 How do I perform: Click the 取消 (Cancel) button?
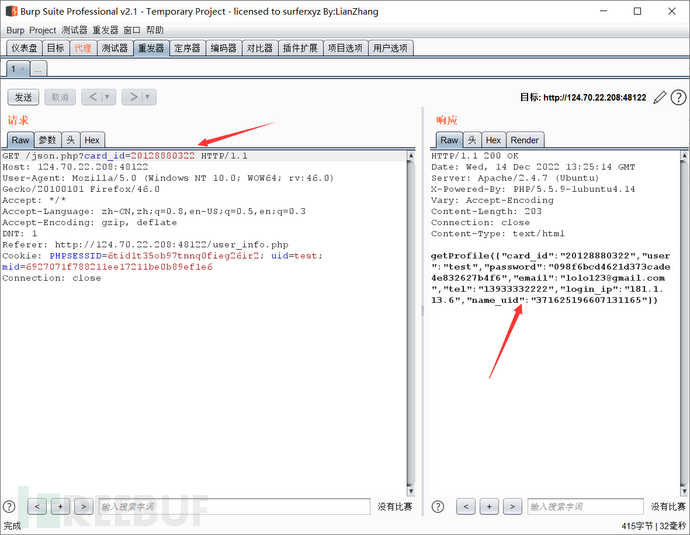point(60,97)
